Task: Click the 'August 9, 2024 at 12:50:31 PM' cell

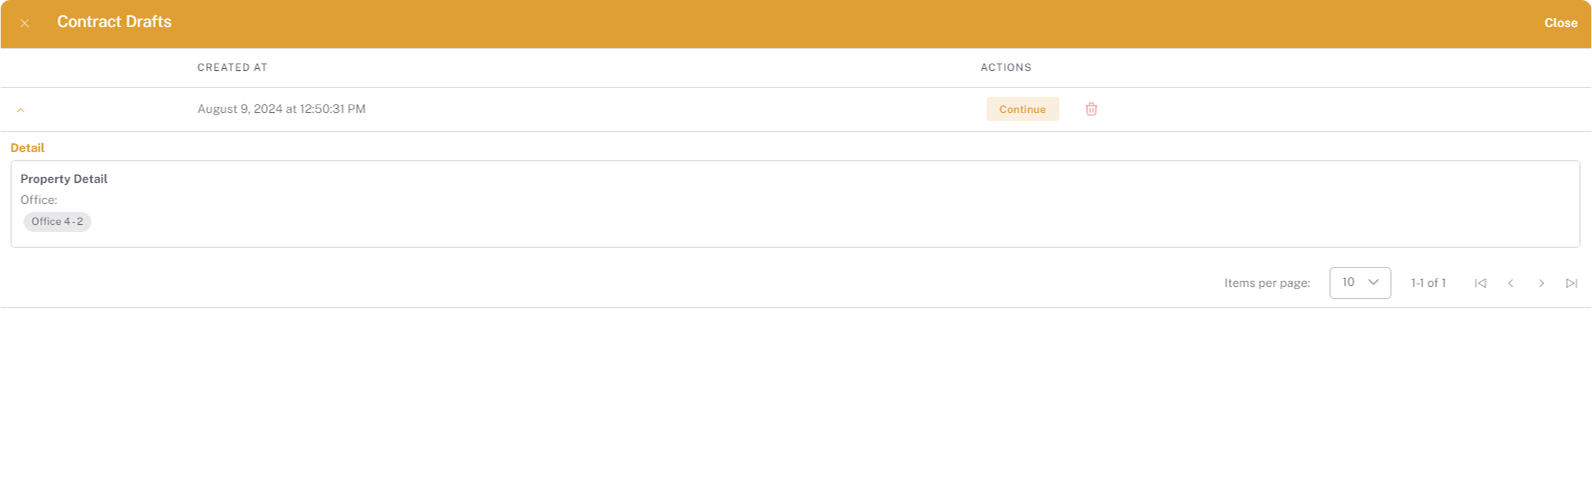Action: (281, 109)
